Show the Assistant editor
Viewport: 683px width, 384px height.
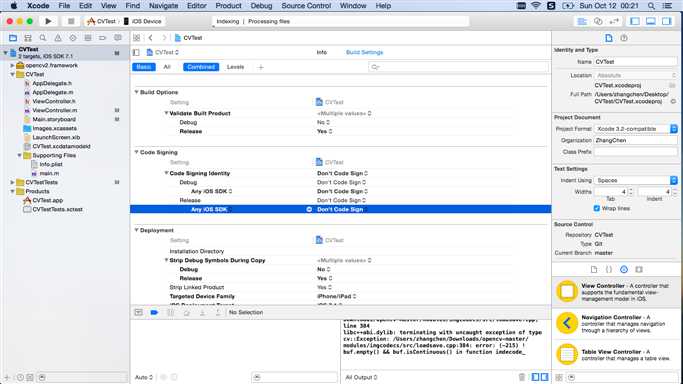(598, 21)
